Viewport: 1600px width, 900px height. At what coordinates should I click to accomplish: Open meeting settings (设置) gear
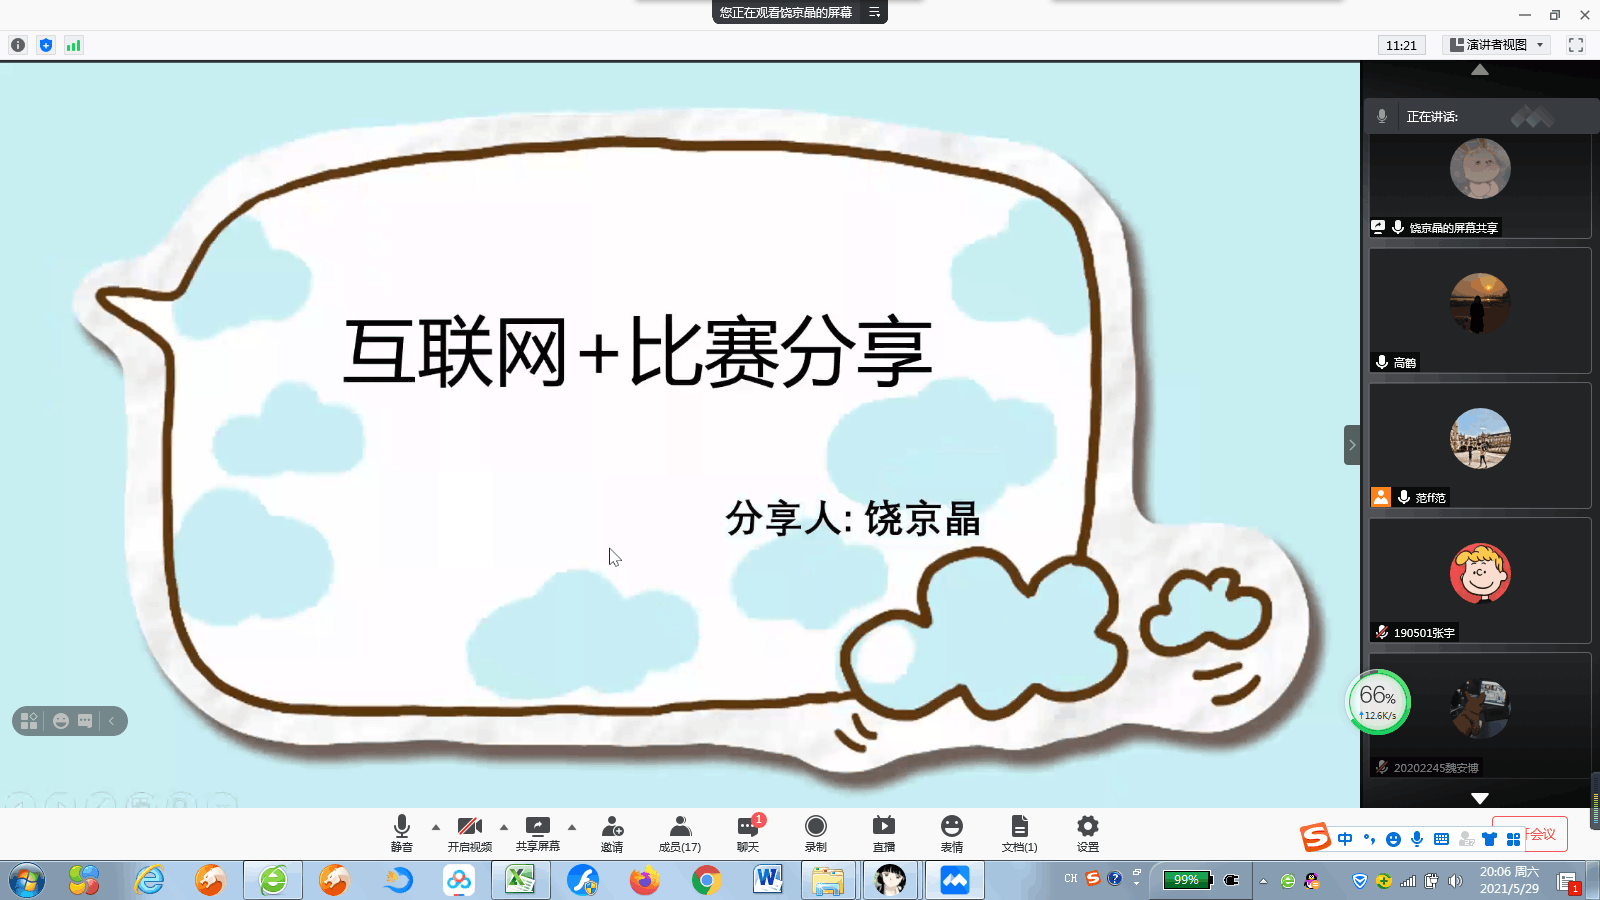pyautogui.click(x=1088, y=832)
